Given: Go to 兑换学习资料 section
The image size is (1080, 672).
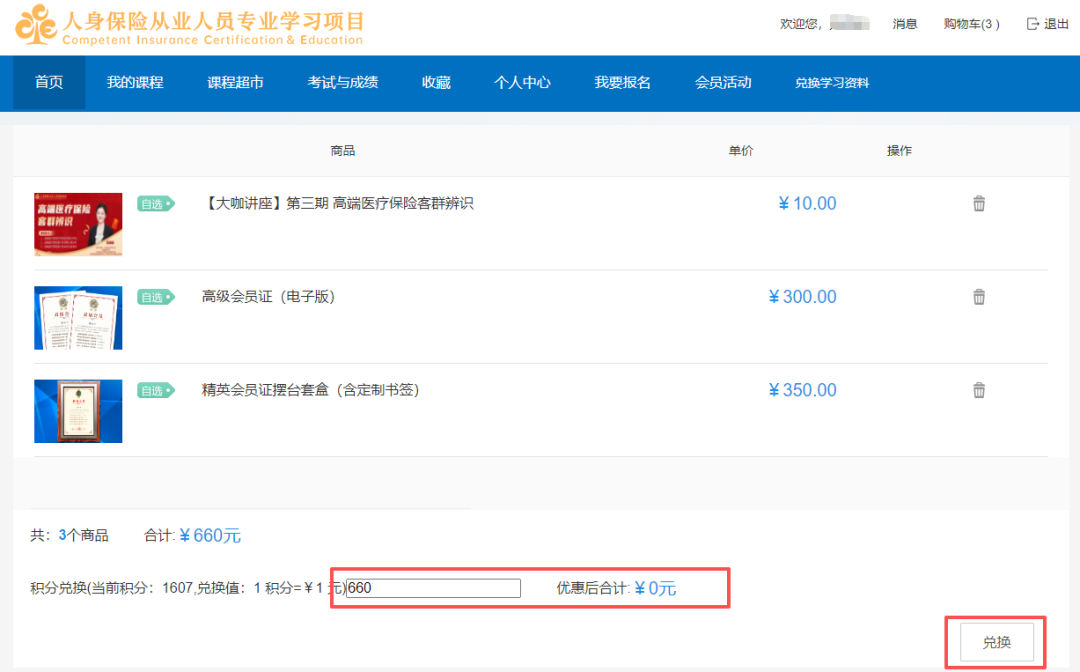Looking at the screenshot, I should click(x=832, y=83).
